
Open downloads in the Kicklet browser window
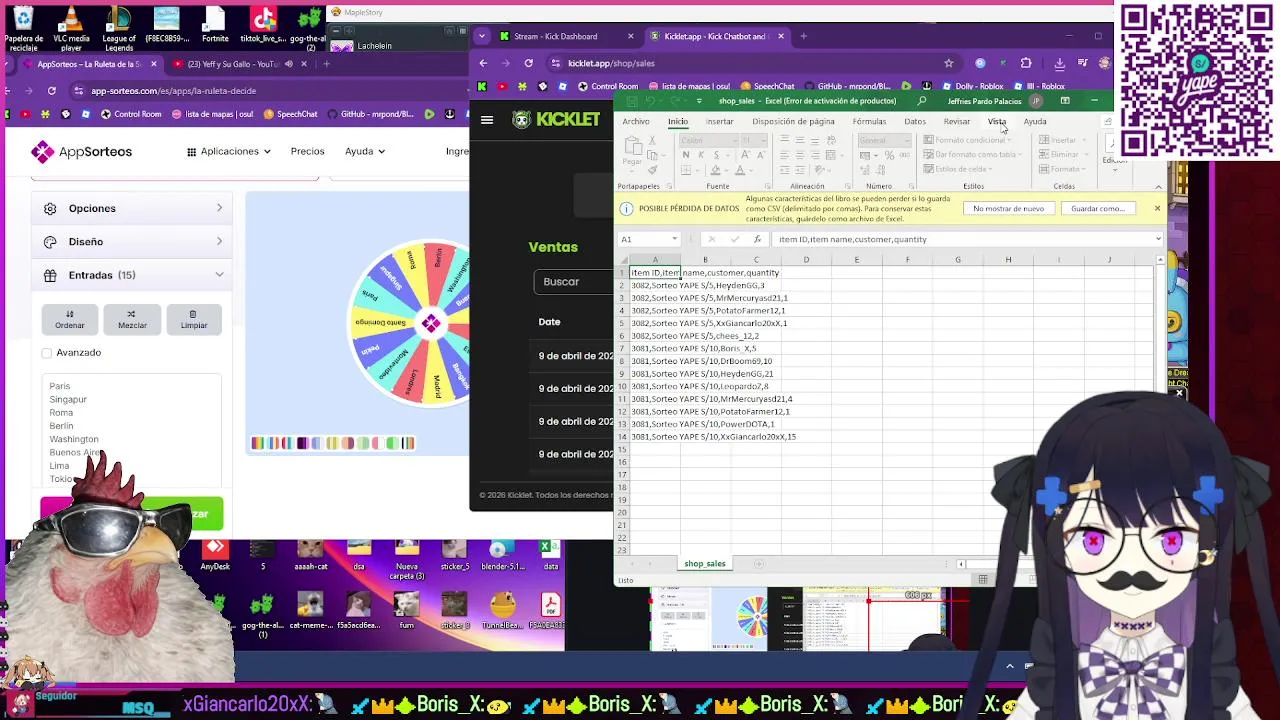(x=1060, y=63)
